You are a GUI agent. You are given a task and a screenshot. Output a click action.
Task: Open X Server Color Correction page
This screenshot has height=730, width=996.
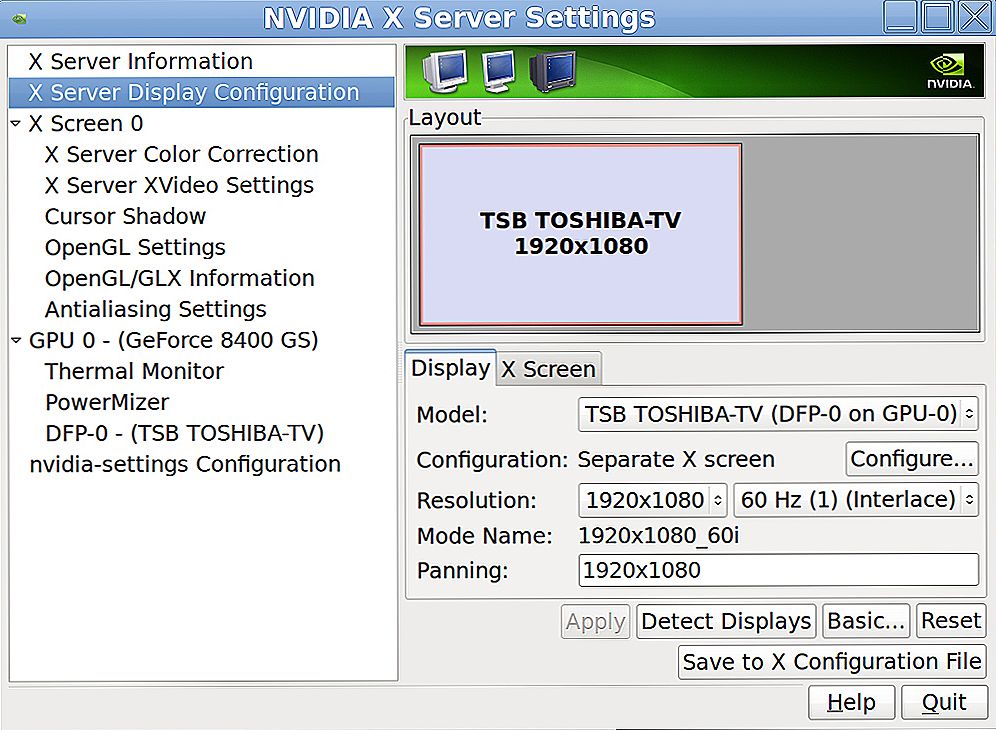point(182,154)
